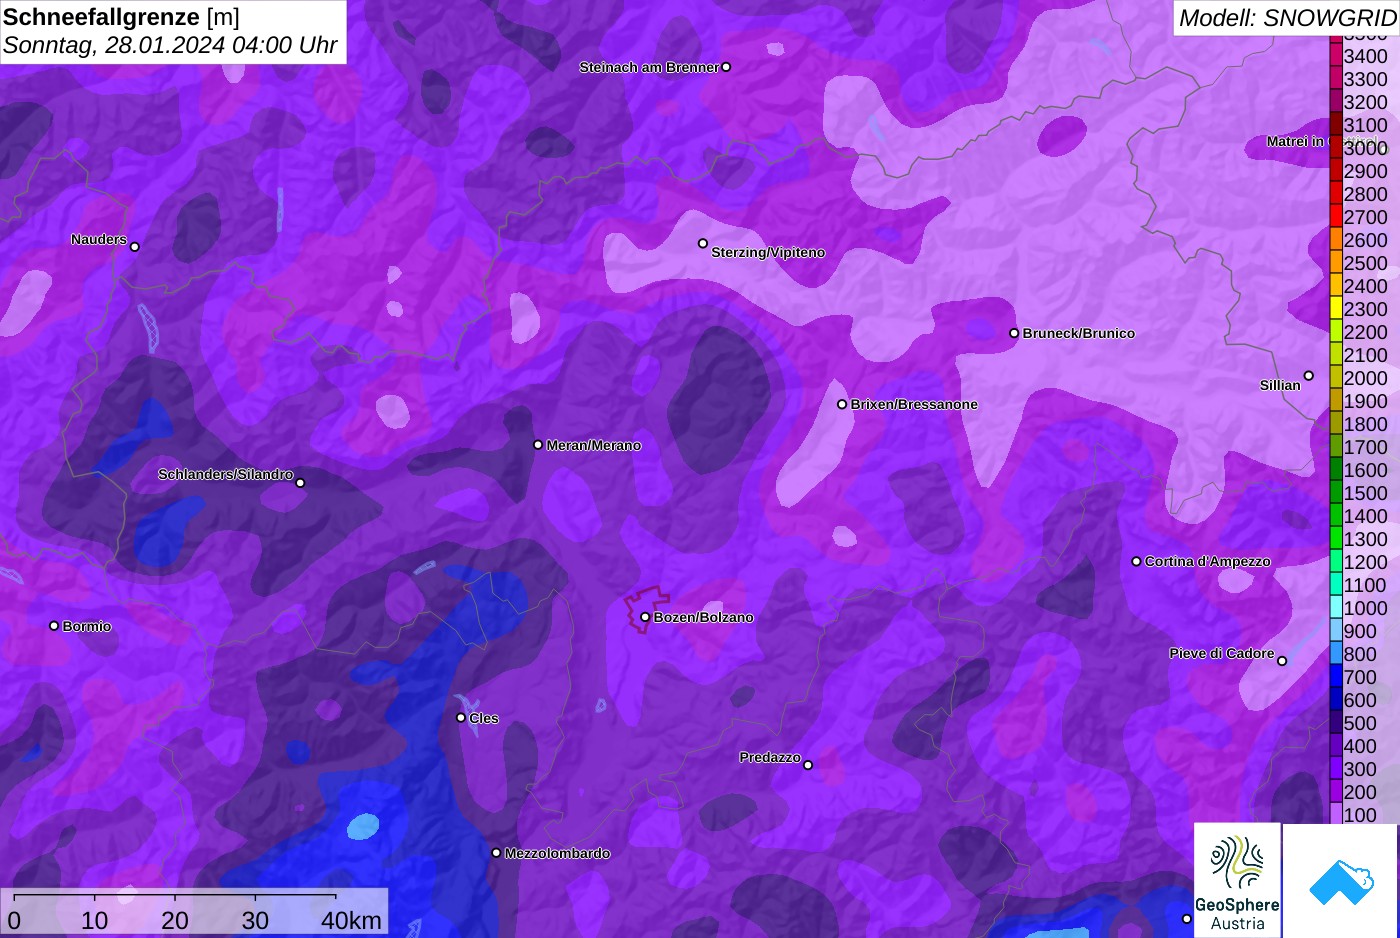1400x938 pixels.
Task: Click the Modell: SNOWGRID label
Action: 1287,17
